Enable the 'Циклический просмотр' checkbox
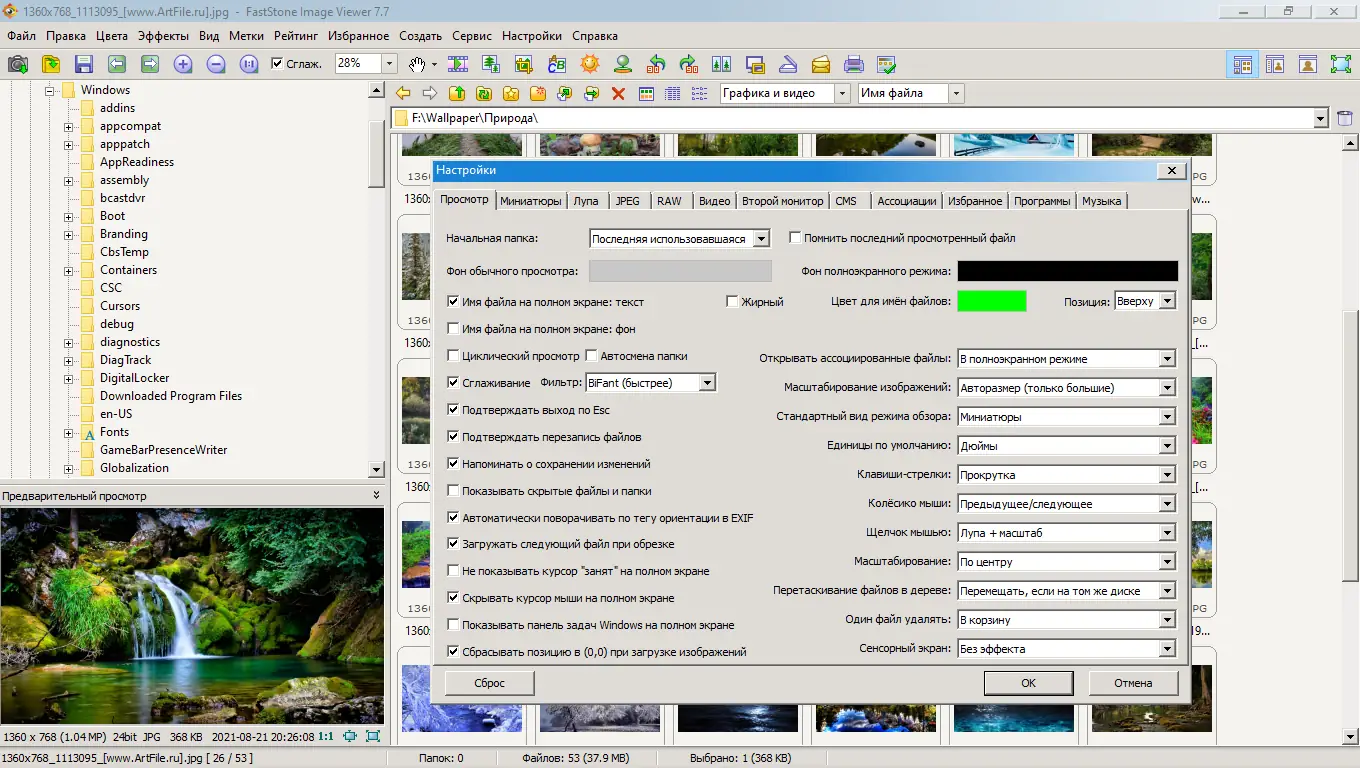Image resolution: width=1360 pixels, height=768 pixels. pyautogui.click(x=454, y=356)
